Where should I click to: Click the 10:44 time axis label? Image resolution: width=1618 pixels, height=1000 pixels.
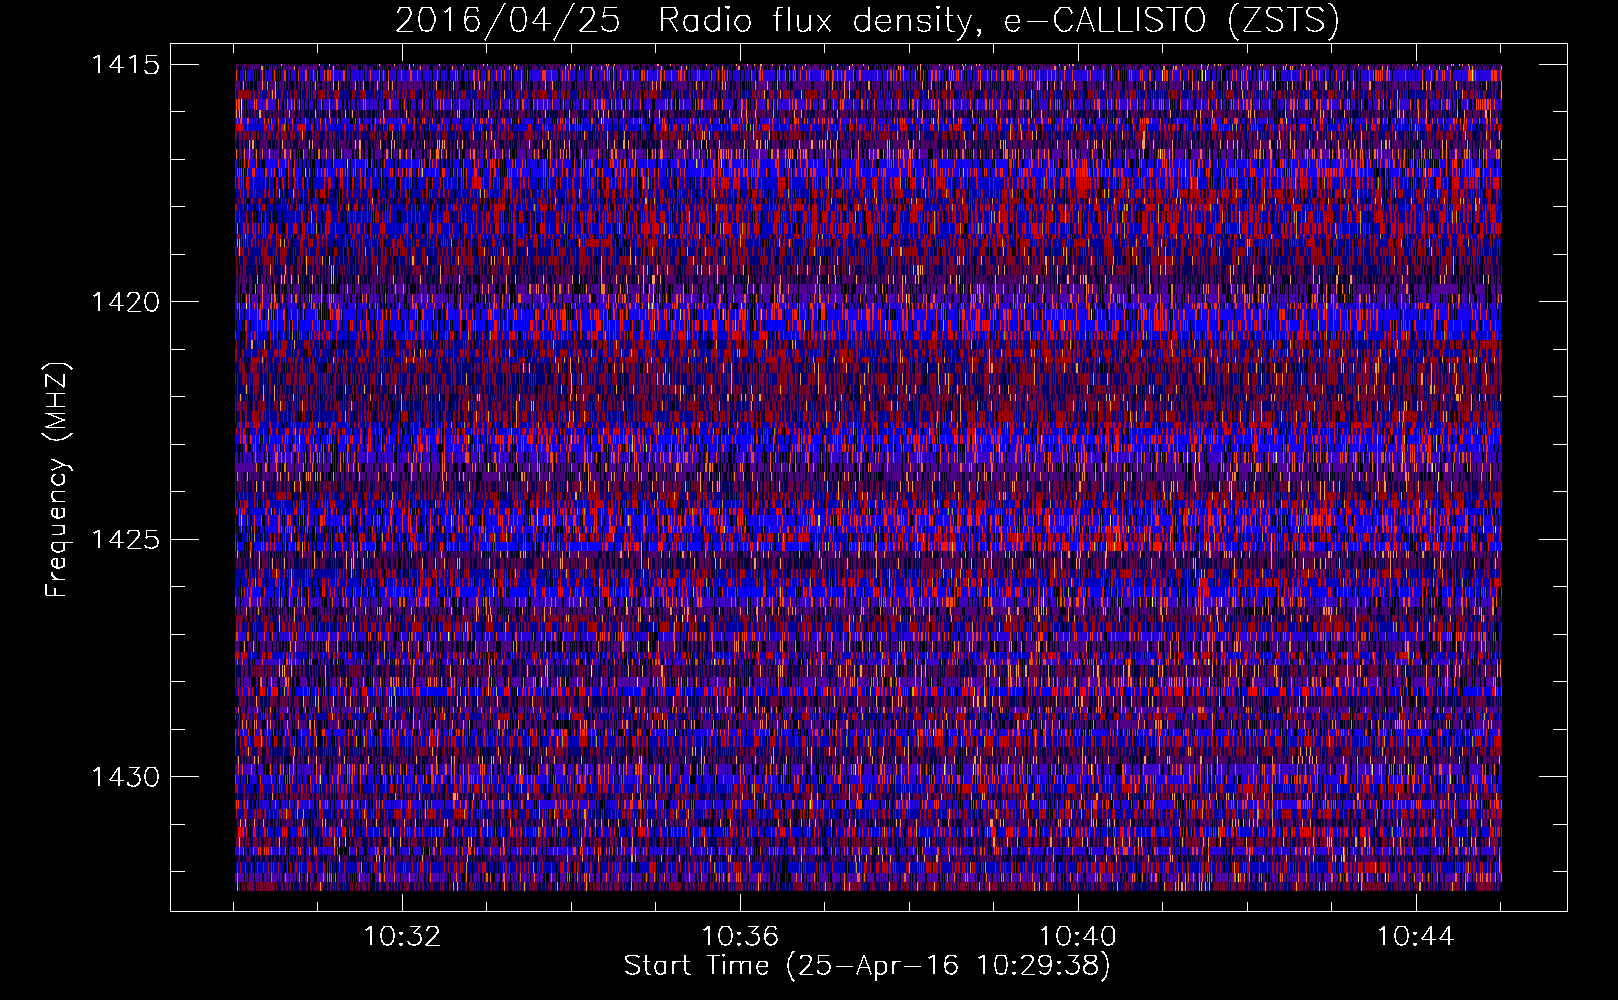(1416, 937)
